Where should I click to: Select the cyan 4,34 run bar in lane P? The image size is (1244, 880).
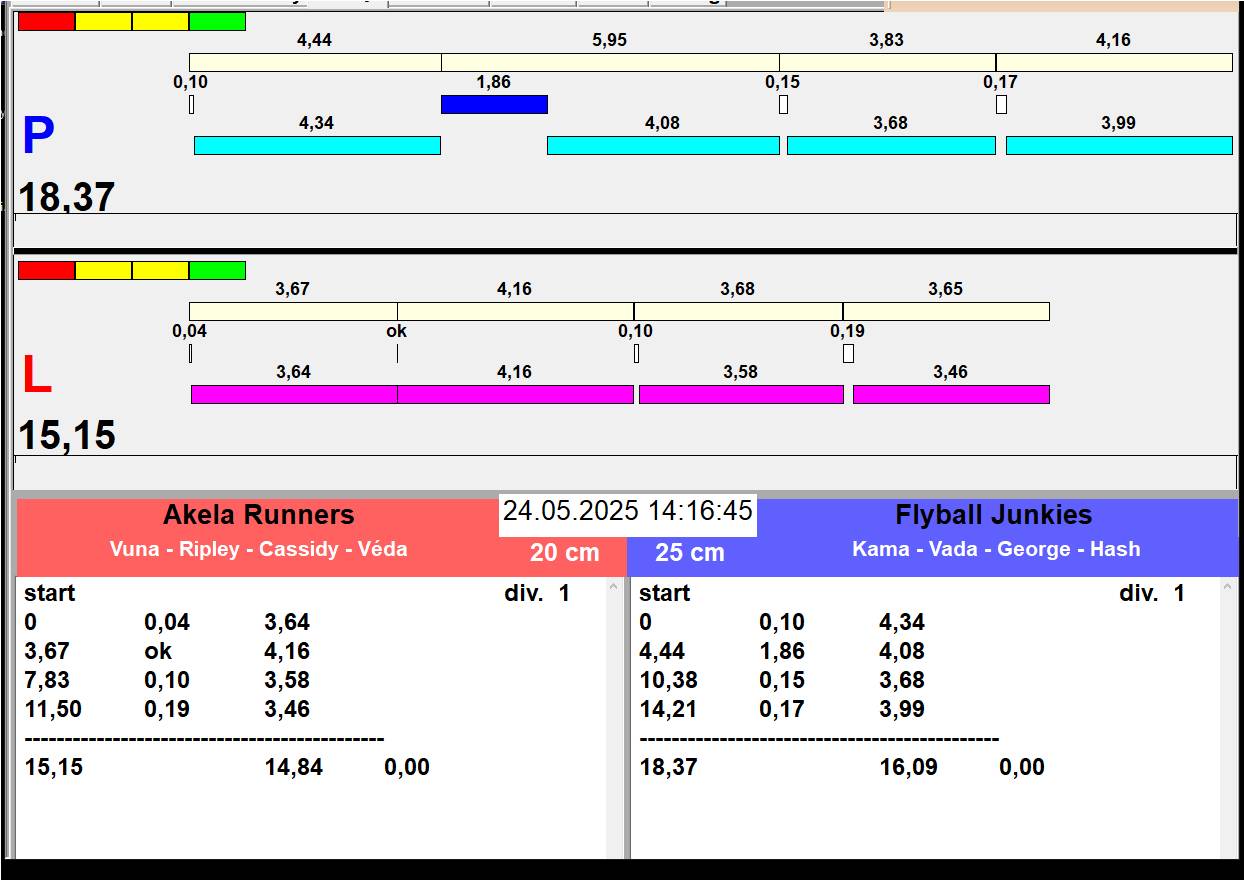coord(317,145)
